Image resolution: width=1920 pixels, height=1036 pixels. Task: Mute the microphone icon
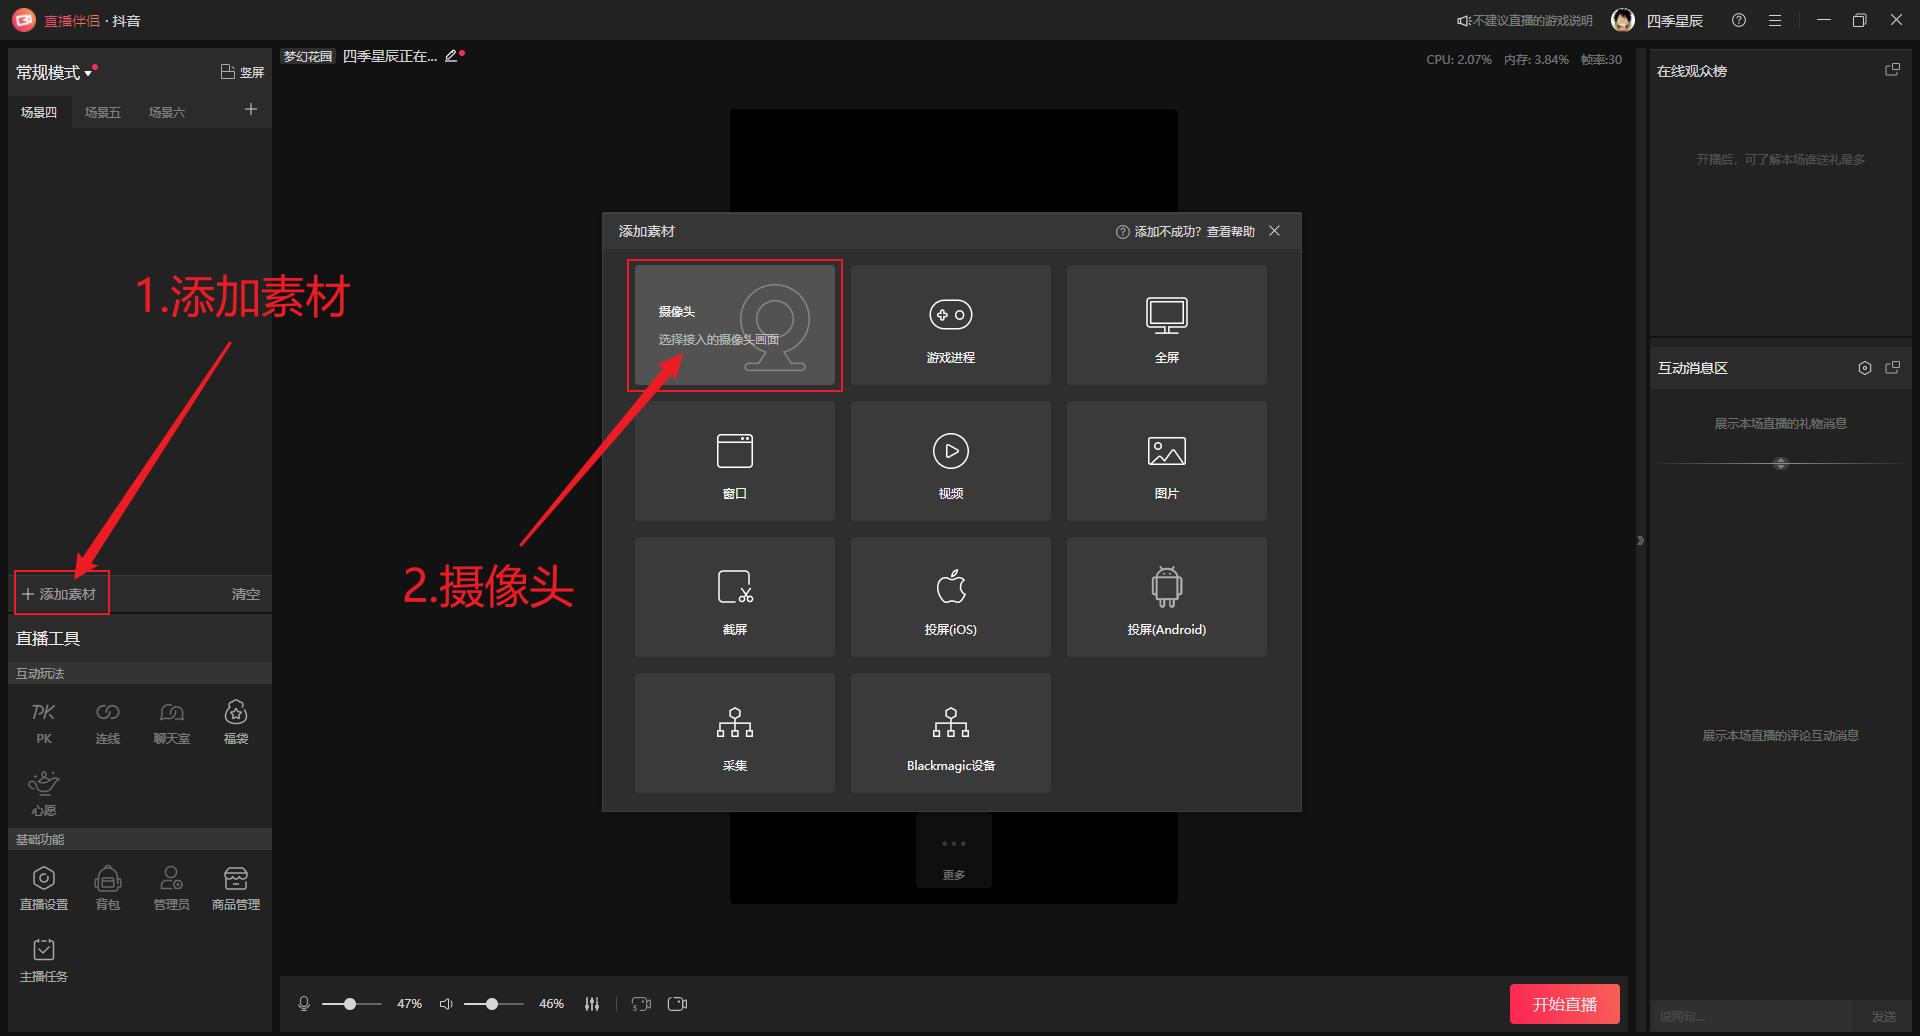(304, 1003)
